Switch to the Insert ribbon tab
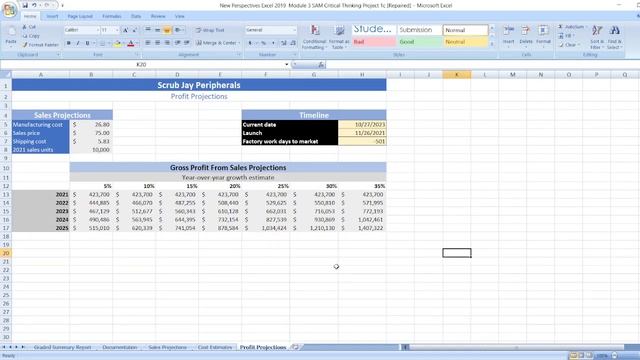 [52, 16]
